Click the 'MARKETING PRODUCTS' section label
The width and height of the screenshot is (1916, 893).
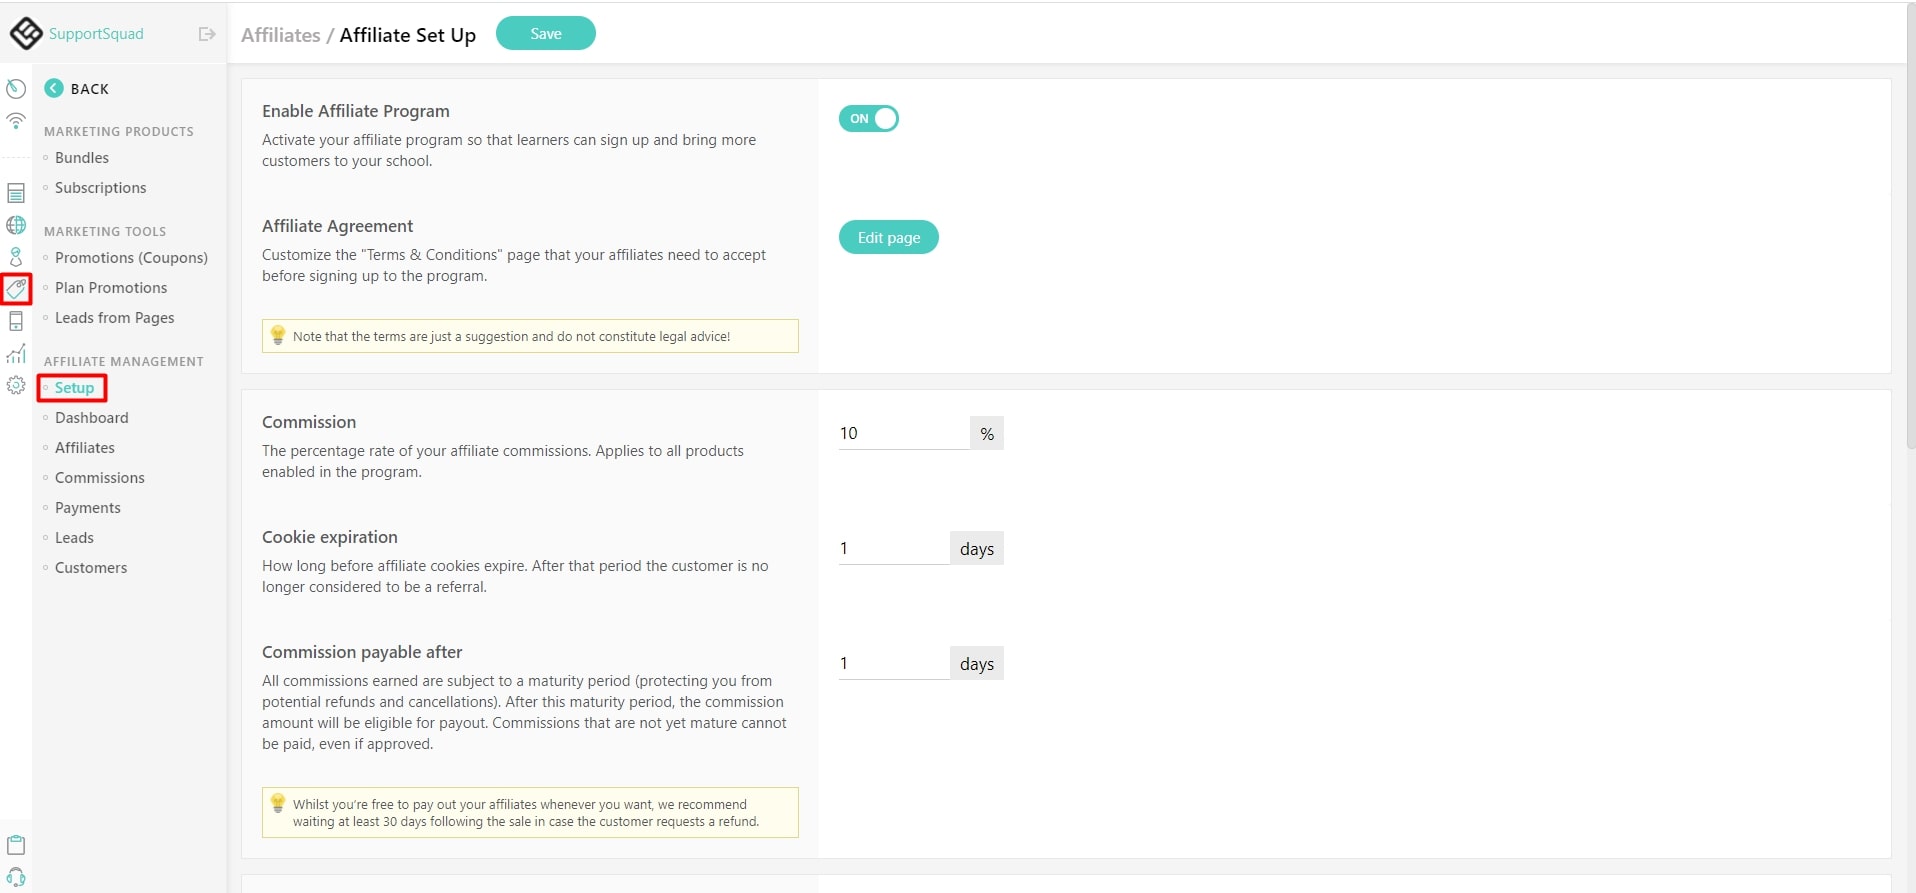click(119, 131)
